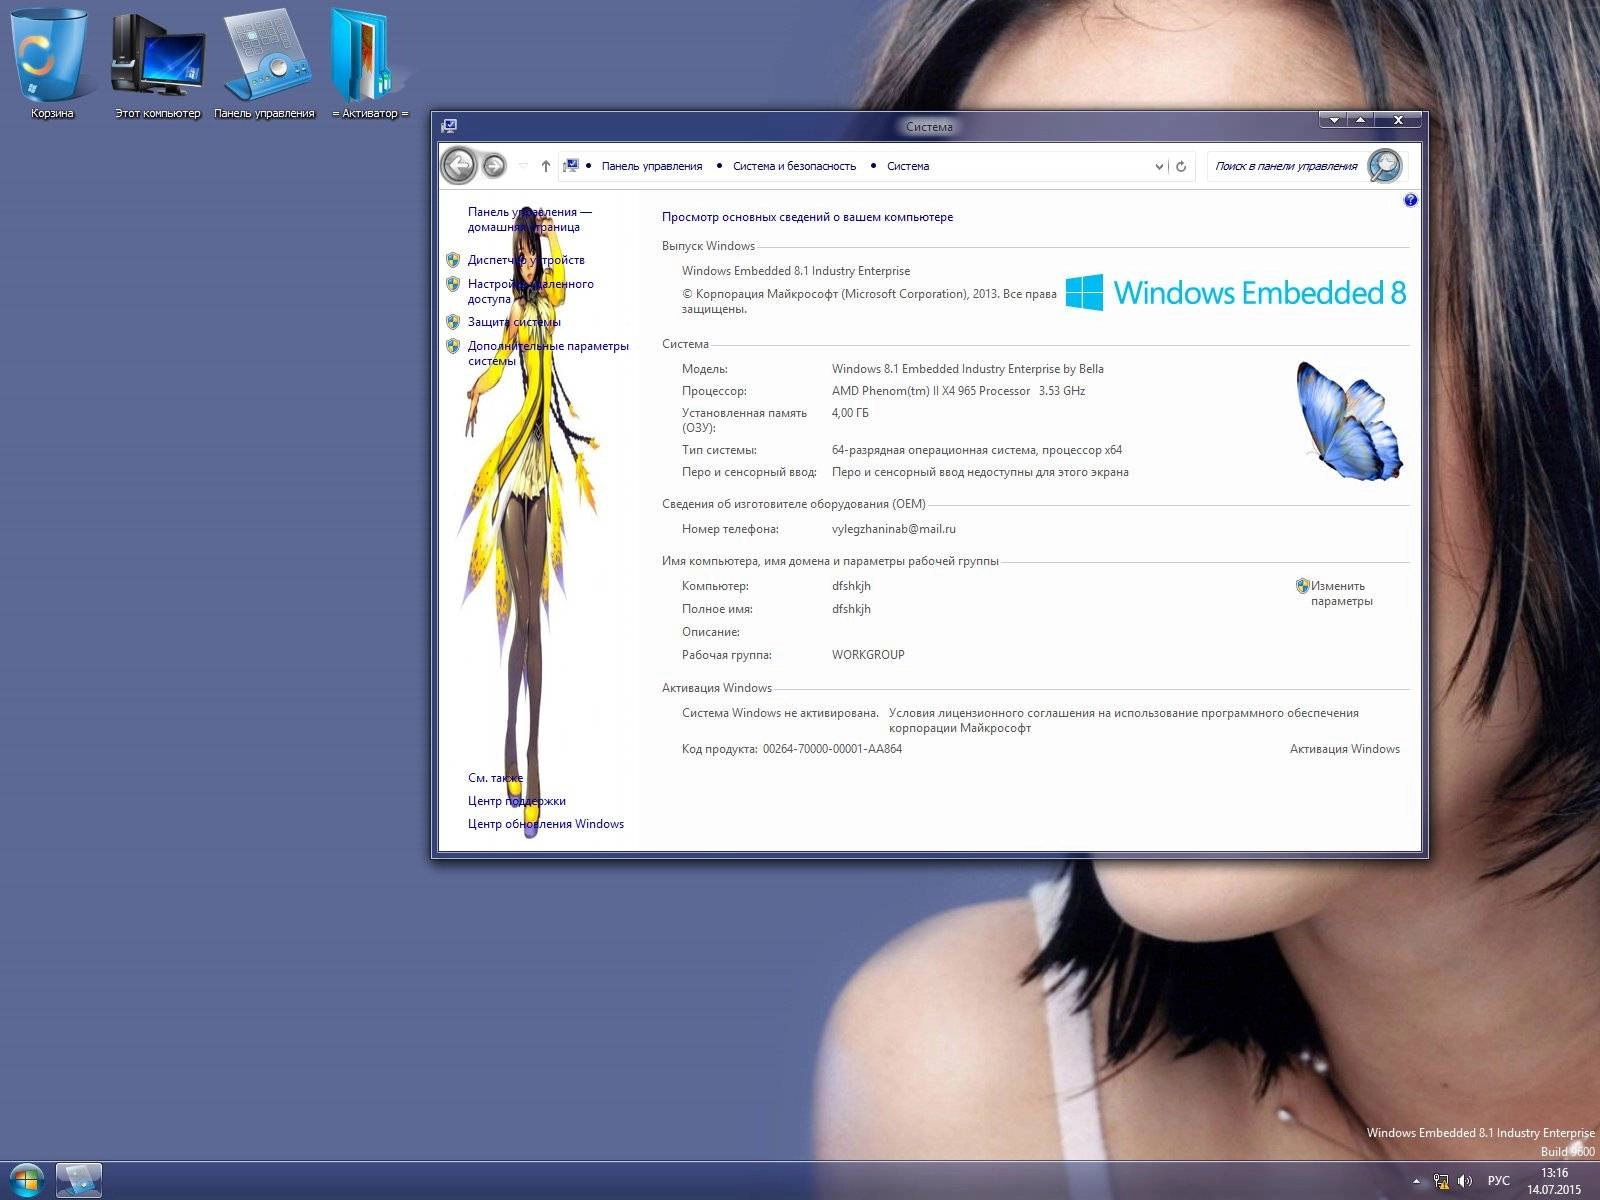Click Панель управления breadcrumb
This screenshot has width=1600, height=1200.
point(652,166)
